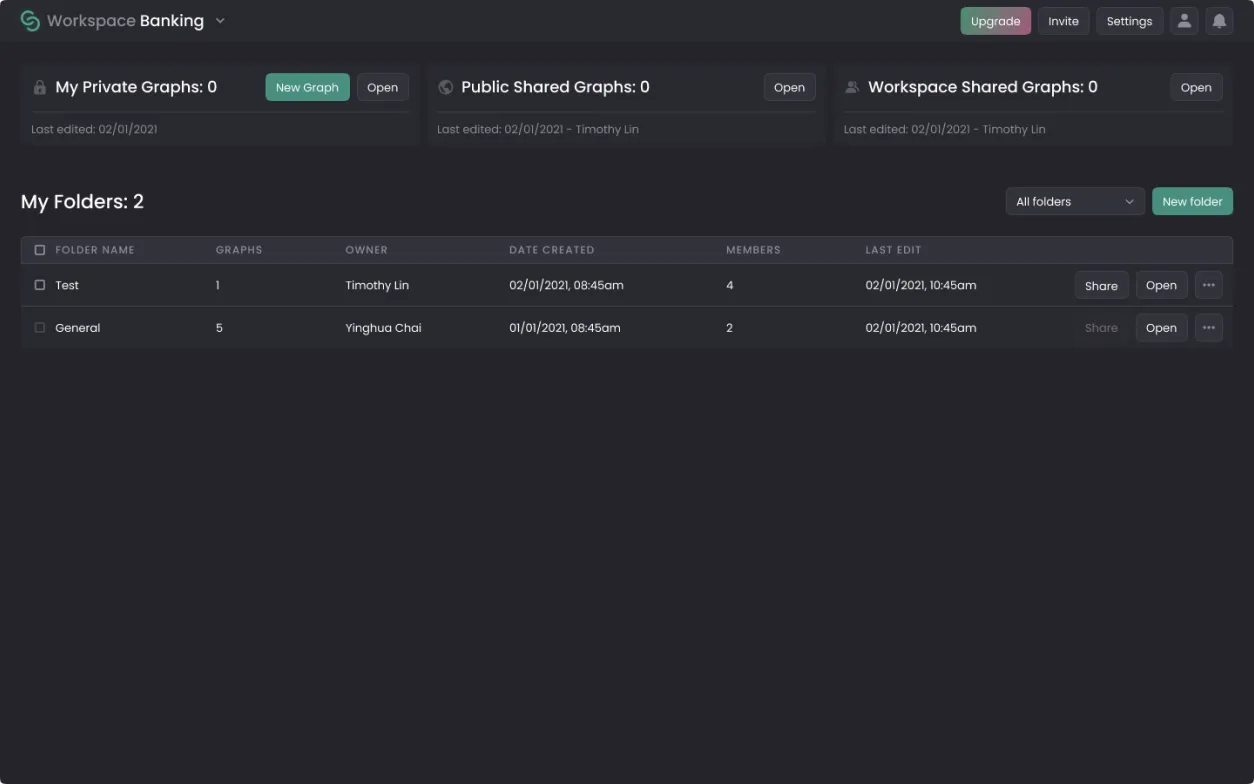Check the checkbox for the Test folder

[40, 284]
